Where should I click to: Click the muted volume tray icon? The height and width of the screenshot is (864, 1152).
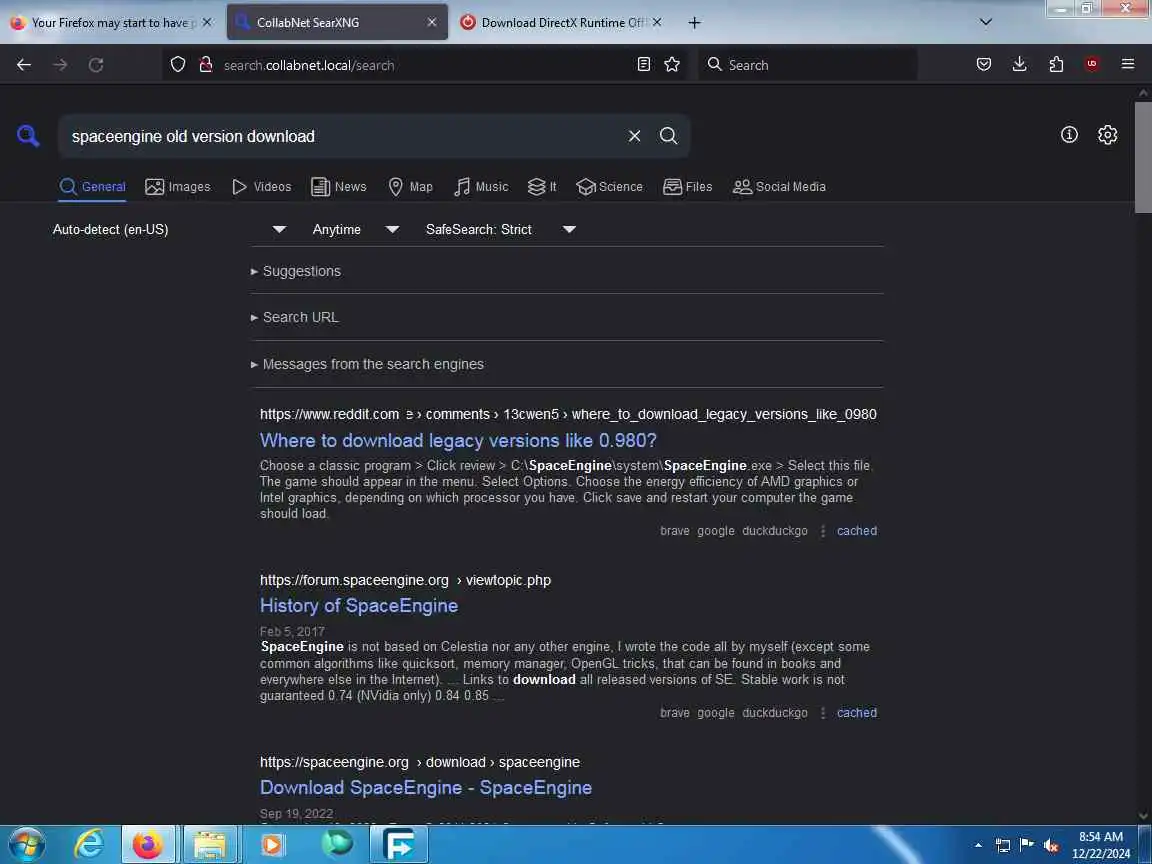pyautogui.click(x=1051, y=846)
